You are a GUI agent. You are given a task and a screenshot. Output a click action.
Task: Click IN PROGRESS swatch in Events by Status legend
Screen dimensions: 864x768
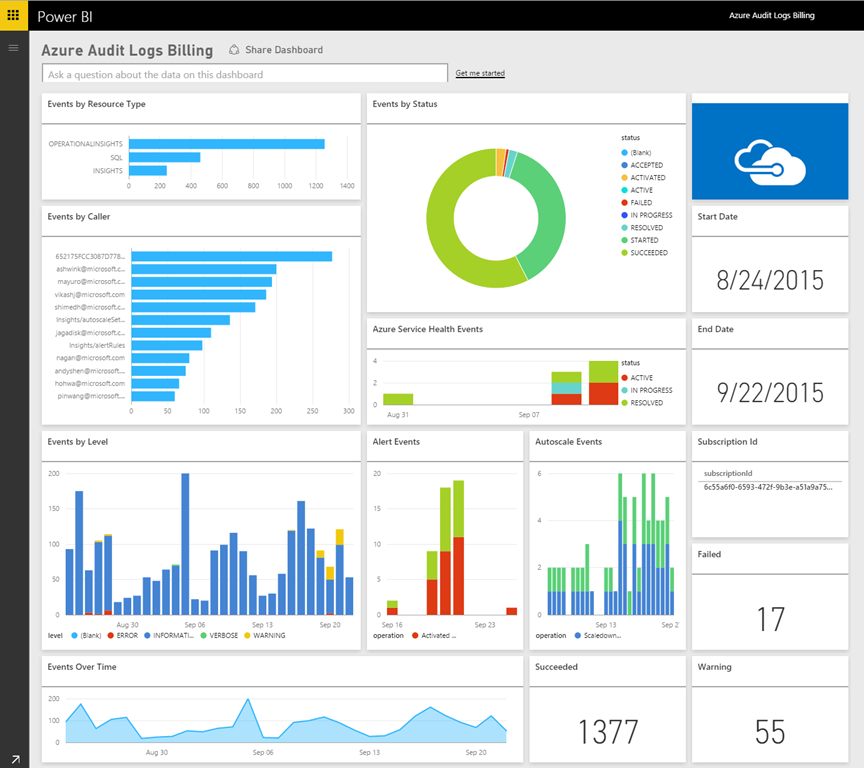coord(624,215)
